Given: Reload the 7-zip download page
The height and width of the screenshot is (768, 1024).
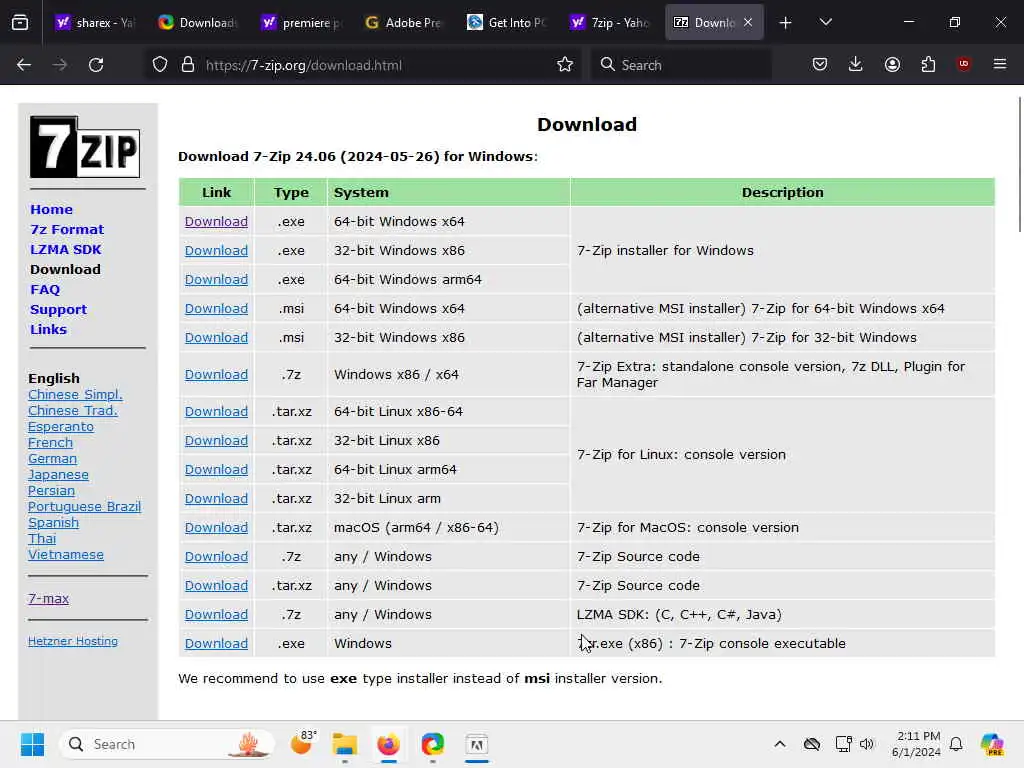Looking at the screenshot, I should tap(96, 65).
